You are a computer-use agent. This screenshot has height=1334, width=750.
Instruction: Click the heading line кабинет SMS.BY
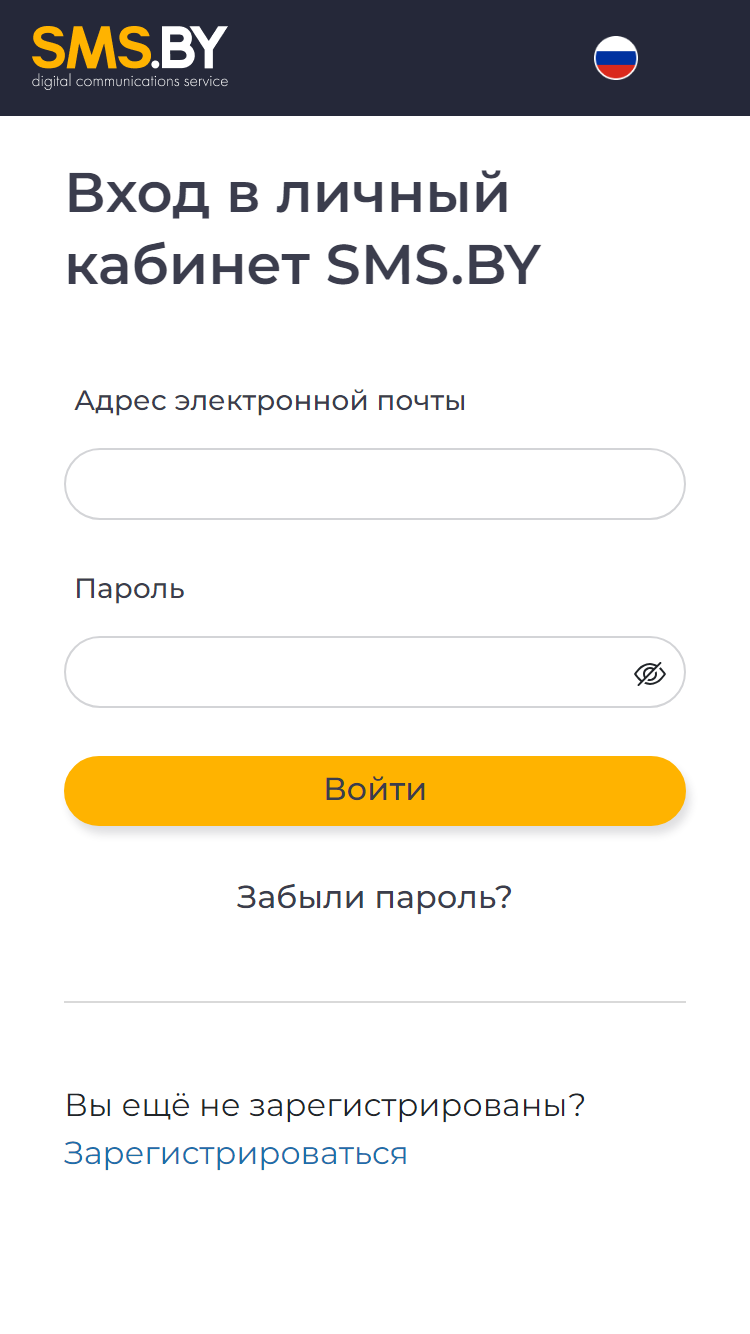(303, 266)
